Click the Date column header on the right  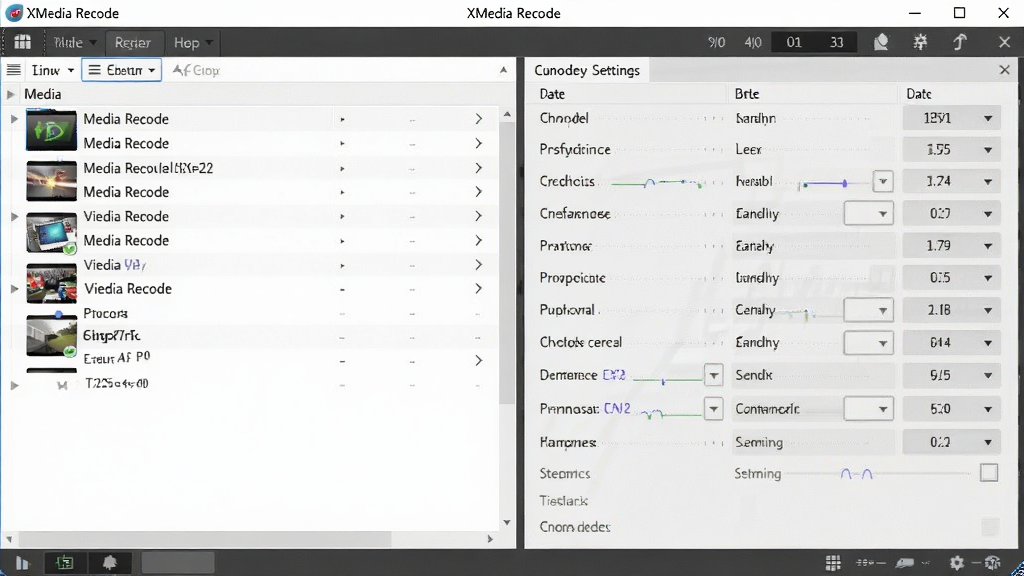918,94
